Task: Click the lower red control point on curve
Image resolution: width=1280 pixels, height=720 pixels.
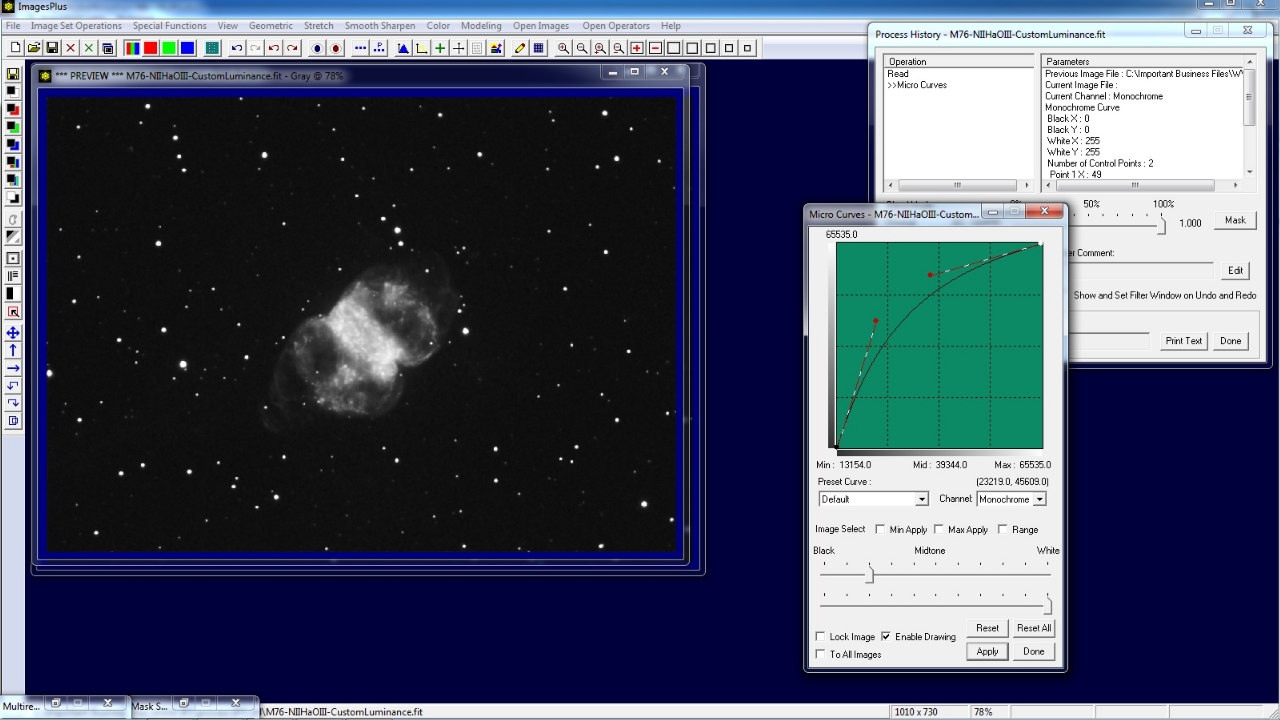Action: coord(876,321)
